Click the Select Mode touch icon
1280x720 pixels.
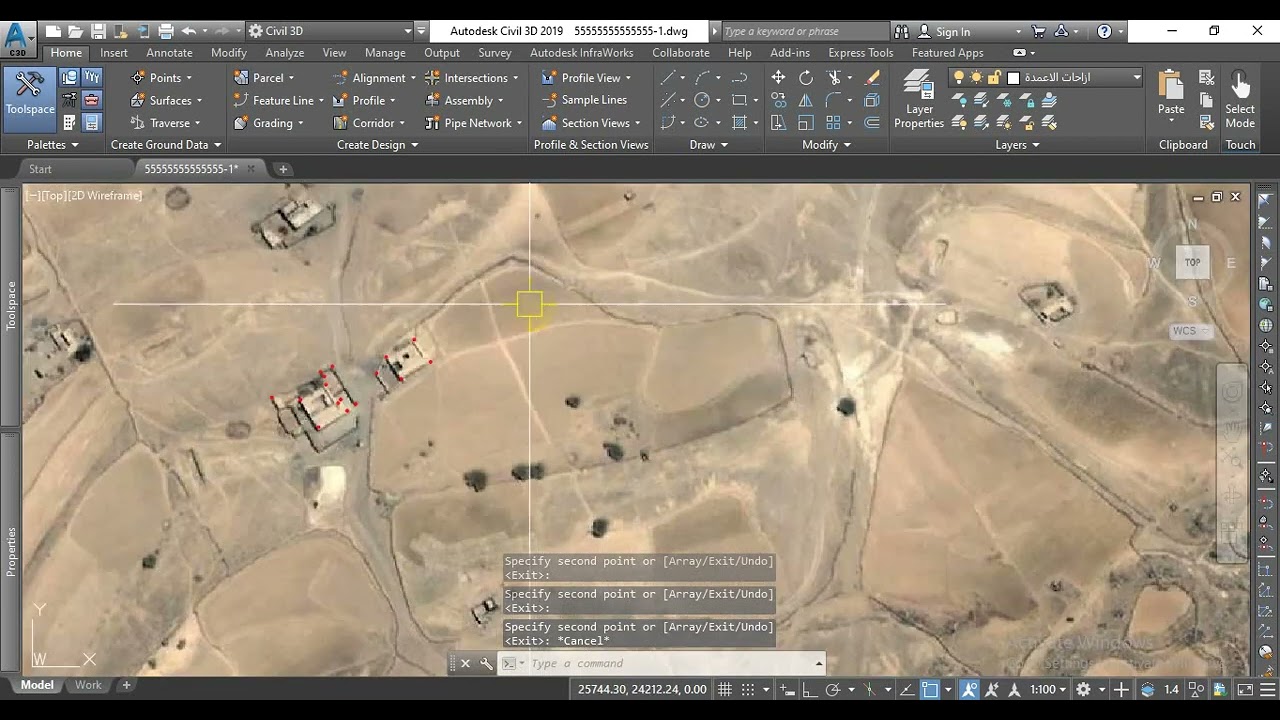click(1240, 99)
